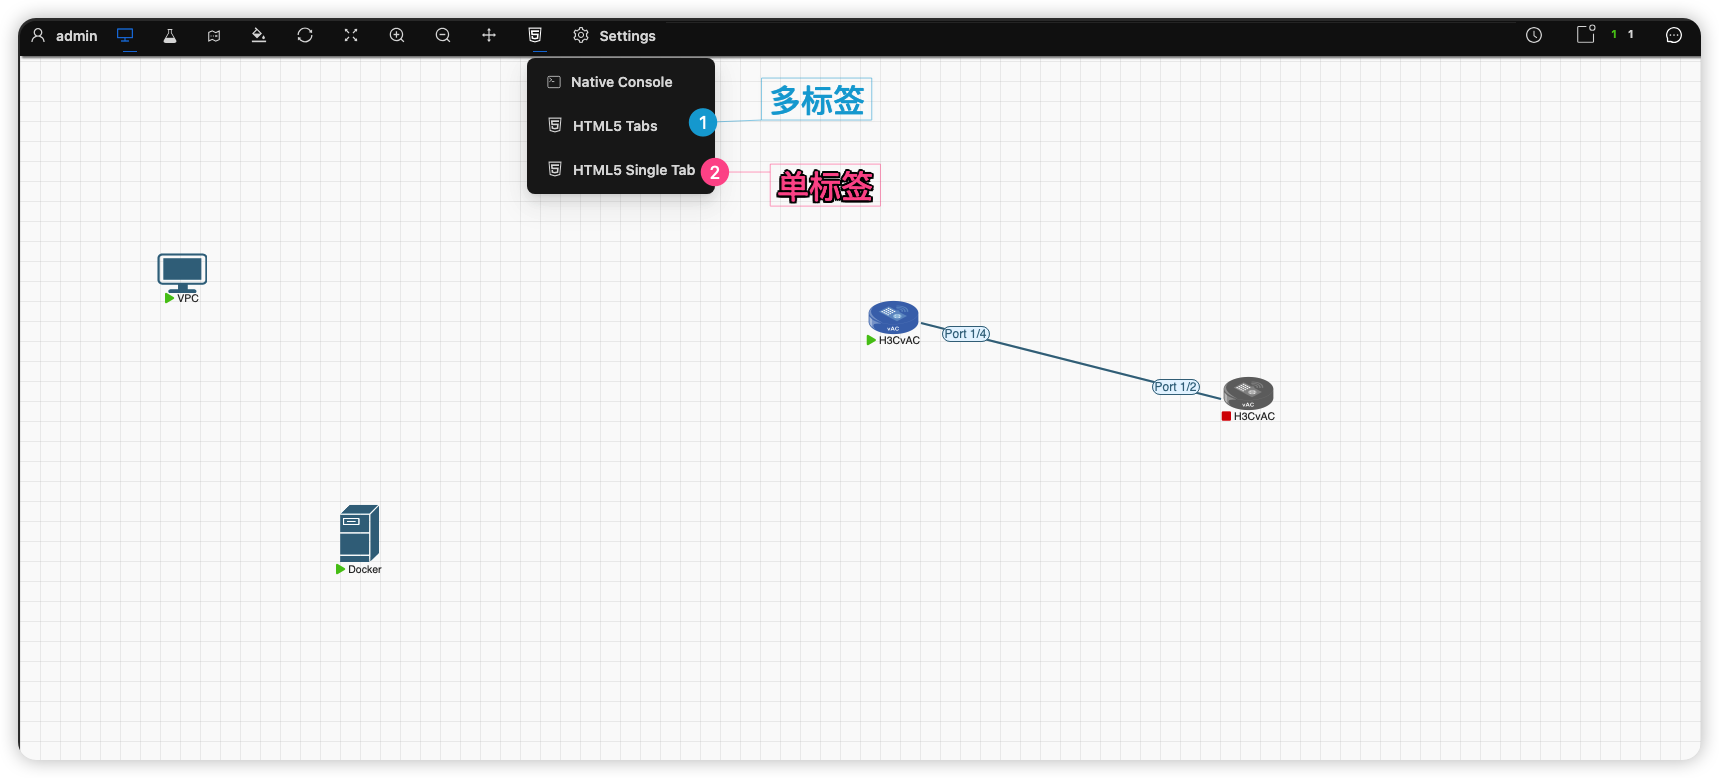Open Settings in the top bar
Screen dimensions: 1719x778
point(614,35)
